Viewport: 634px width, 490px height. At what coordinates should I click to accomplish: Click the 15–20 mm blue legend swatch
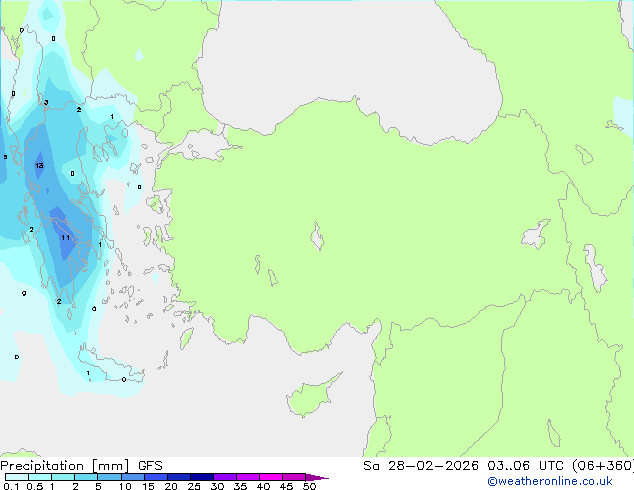pos(155,477)
